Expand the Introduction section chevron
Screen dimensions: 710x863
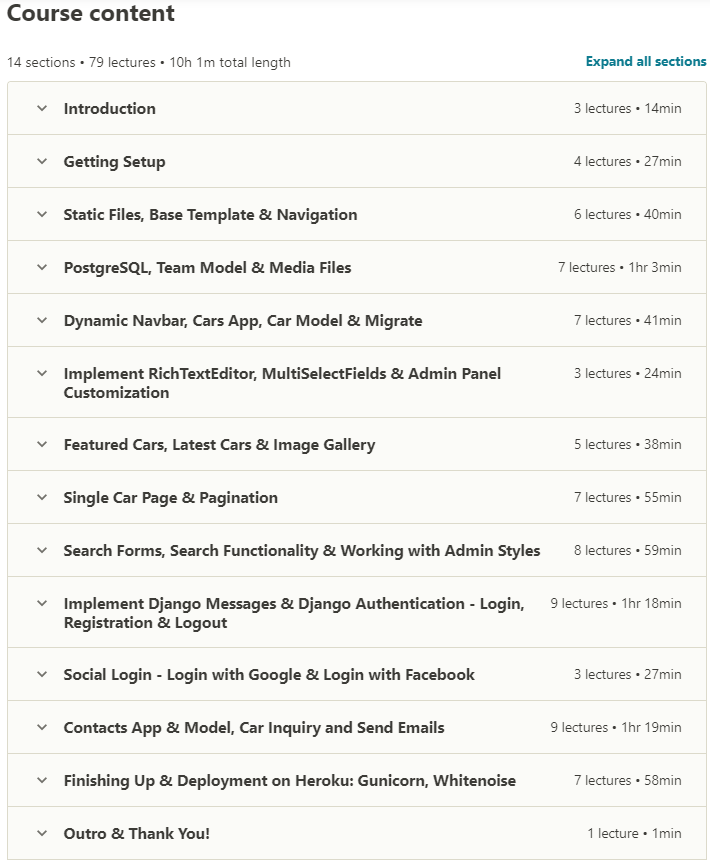(x=42, y=108)
